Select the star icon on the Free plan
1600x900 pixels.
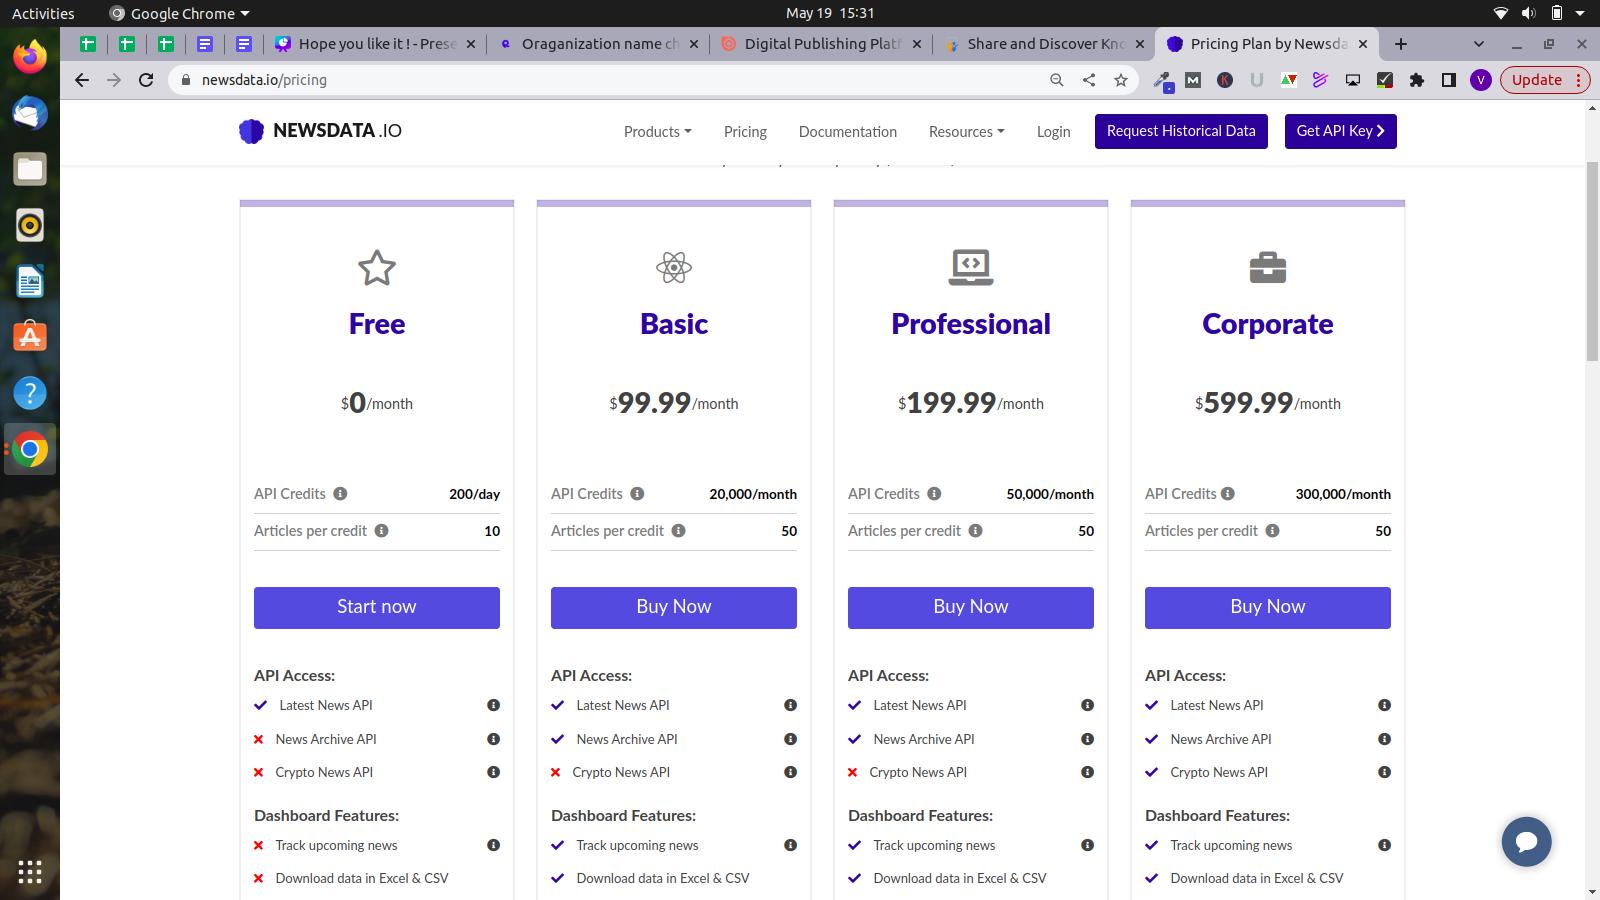pyautogui.click(x=376, y=267)
